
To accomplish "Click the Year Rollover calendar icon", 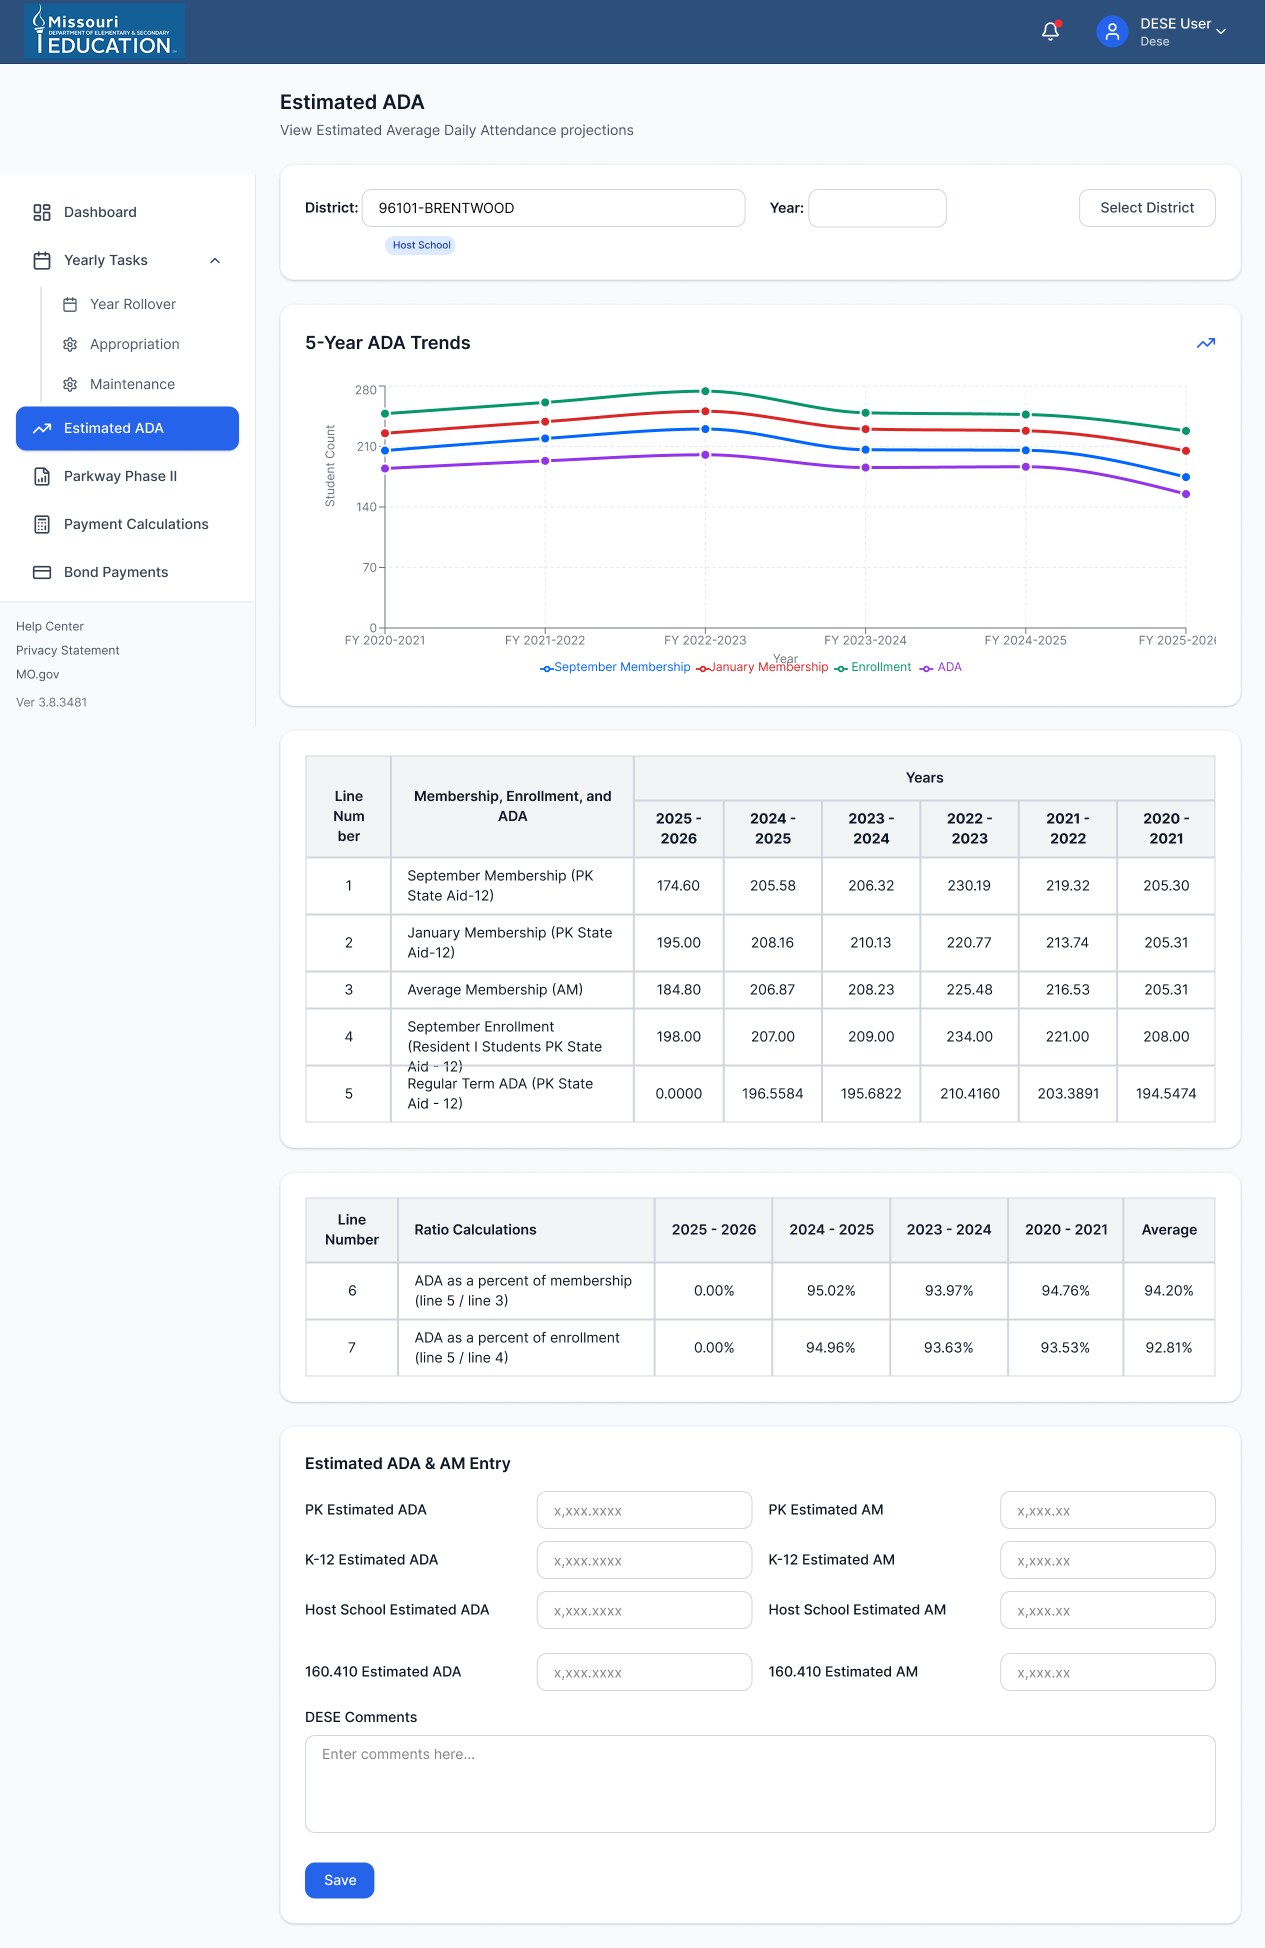I will pos(70,304).
